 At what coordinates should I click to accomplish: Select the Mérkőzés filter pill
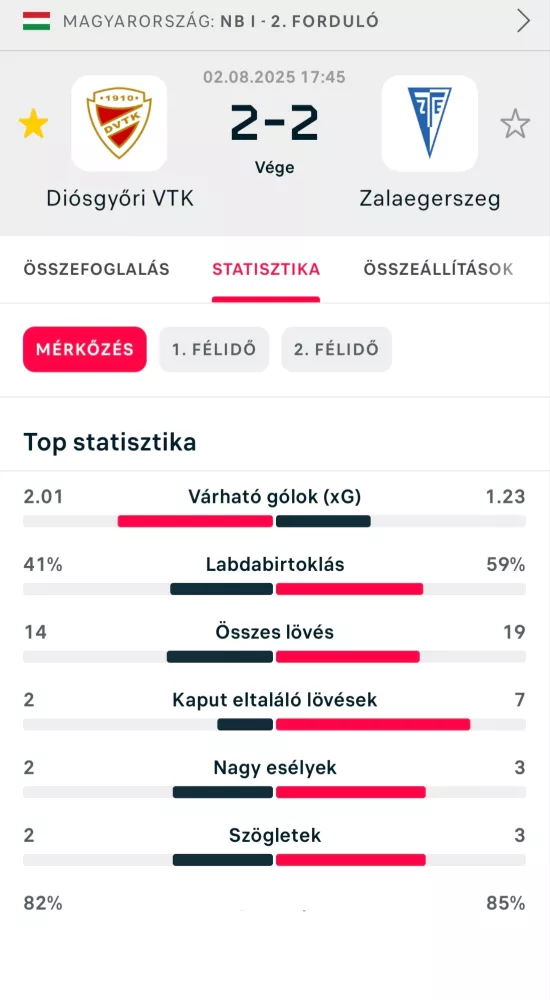85,349
